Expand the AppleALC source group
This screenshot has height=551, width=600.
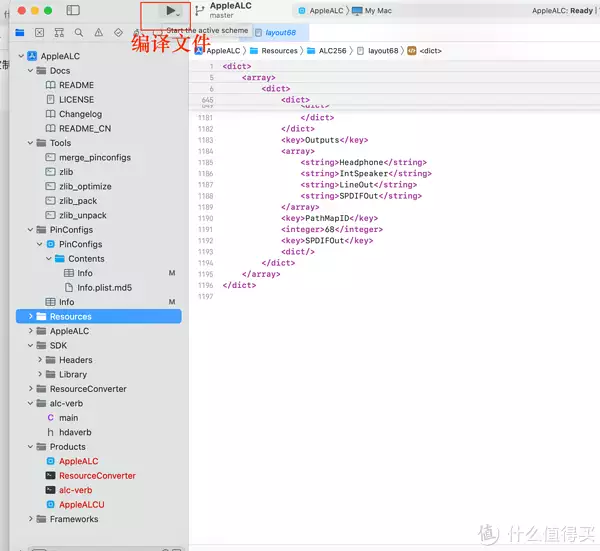[31, 331]
